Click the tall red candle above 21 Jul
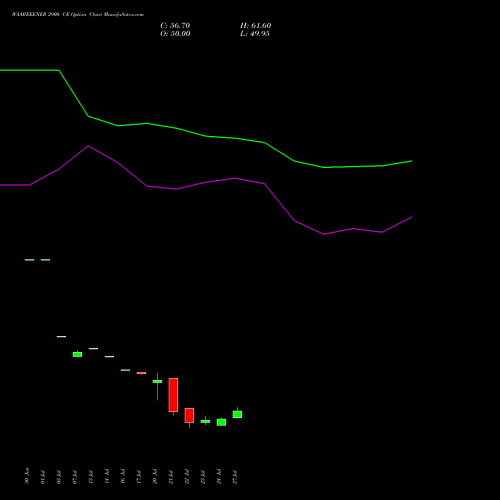The height and width of the screenshot is (500, 500). pyautogui.click(x=173, y=395)
